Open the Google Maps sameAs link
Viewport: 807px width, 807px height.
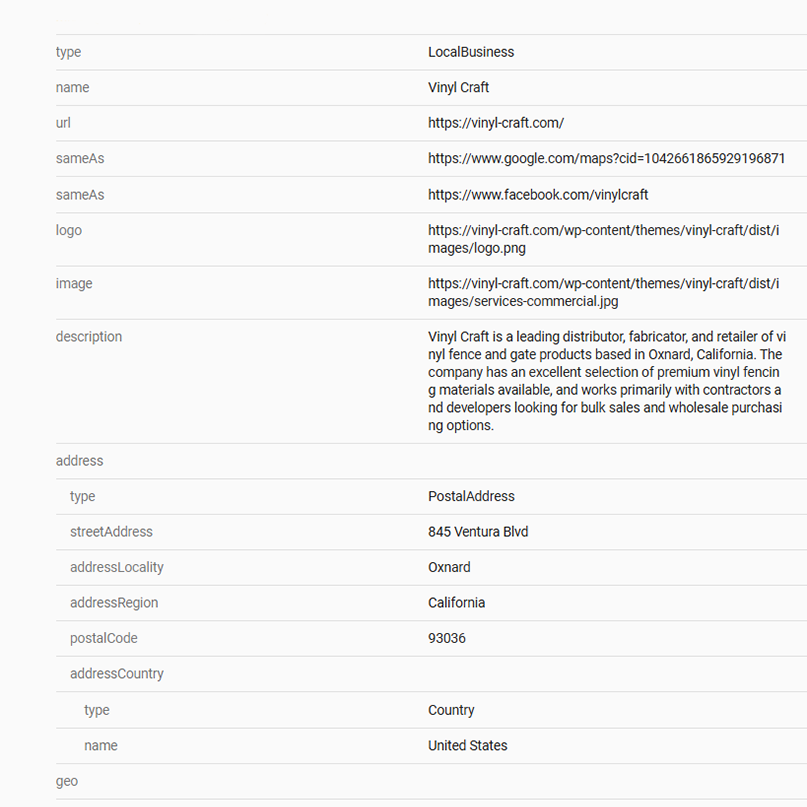pyautogui.click(x=606, y=159)
